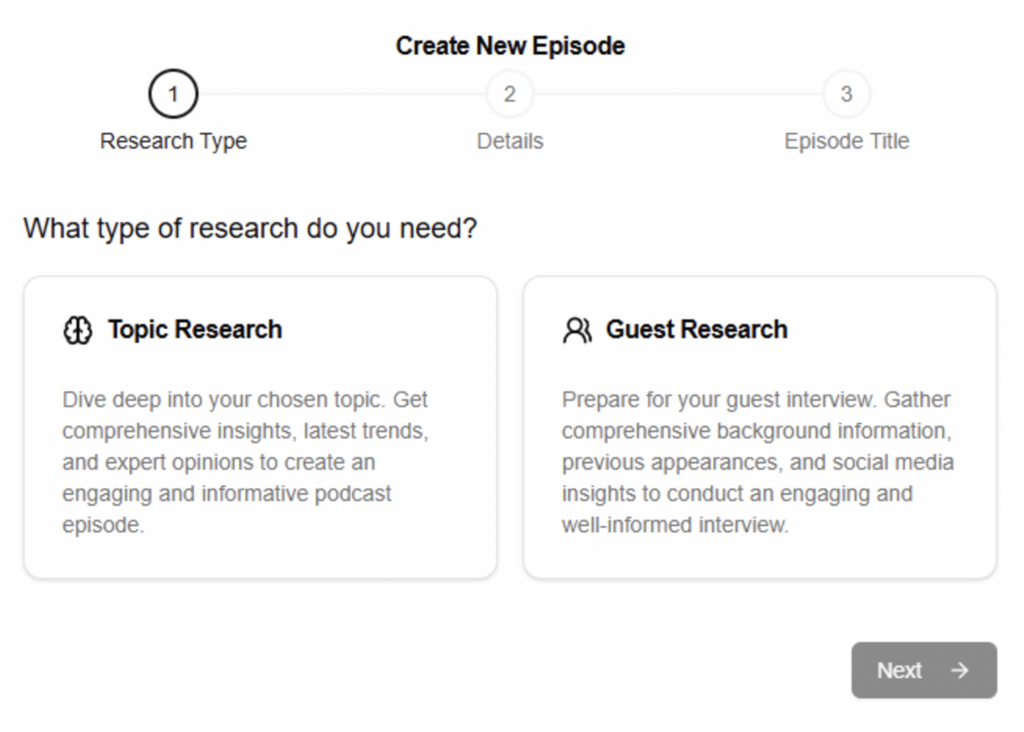Click the Create New Episode title
The image size is (1024, 732).
pyautogui.click(x=510, y=46)
